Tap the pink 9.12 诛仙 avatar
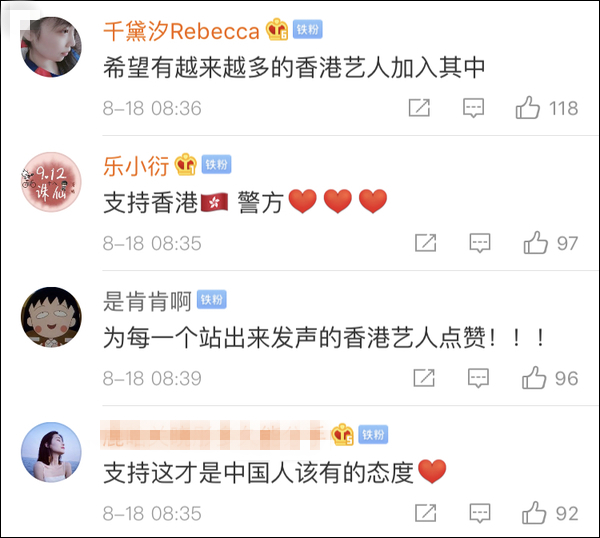The width and height of the screenshot is (600, 538). [x=51, y=182]
